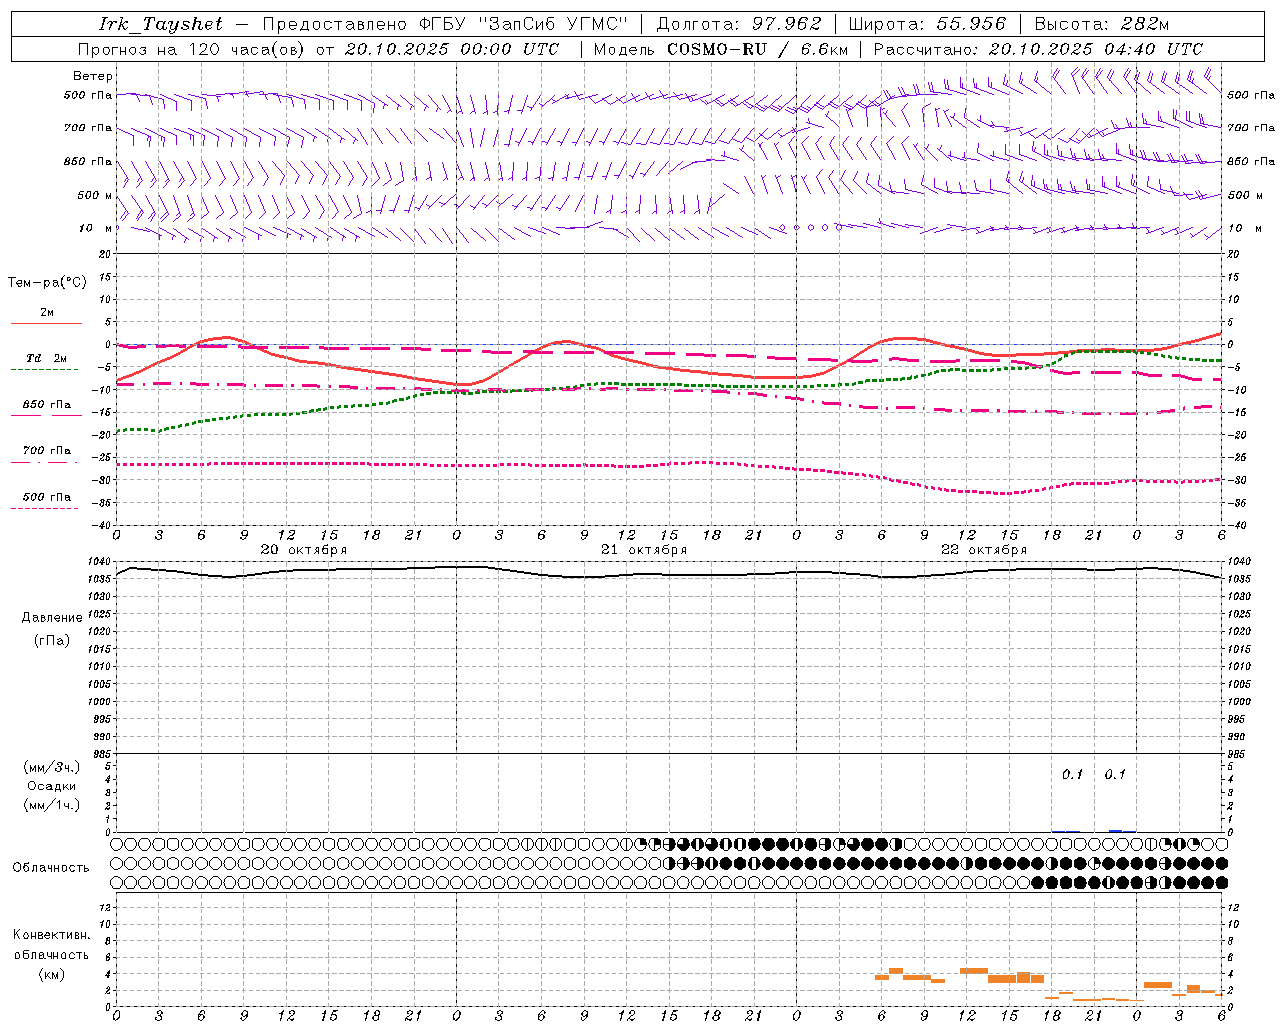Select the 'Тем-ра(°C)' temperature panel label
The height and width of the screenshot is (1024, 1280).
[x=47, y=283]
